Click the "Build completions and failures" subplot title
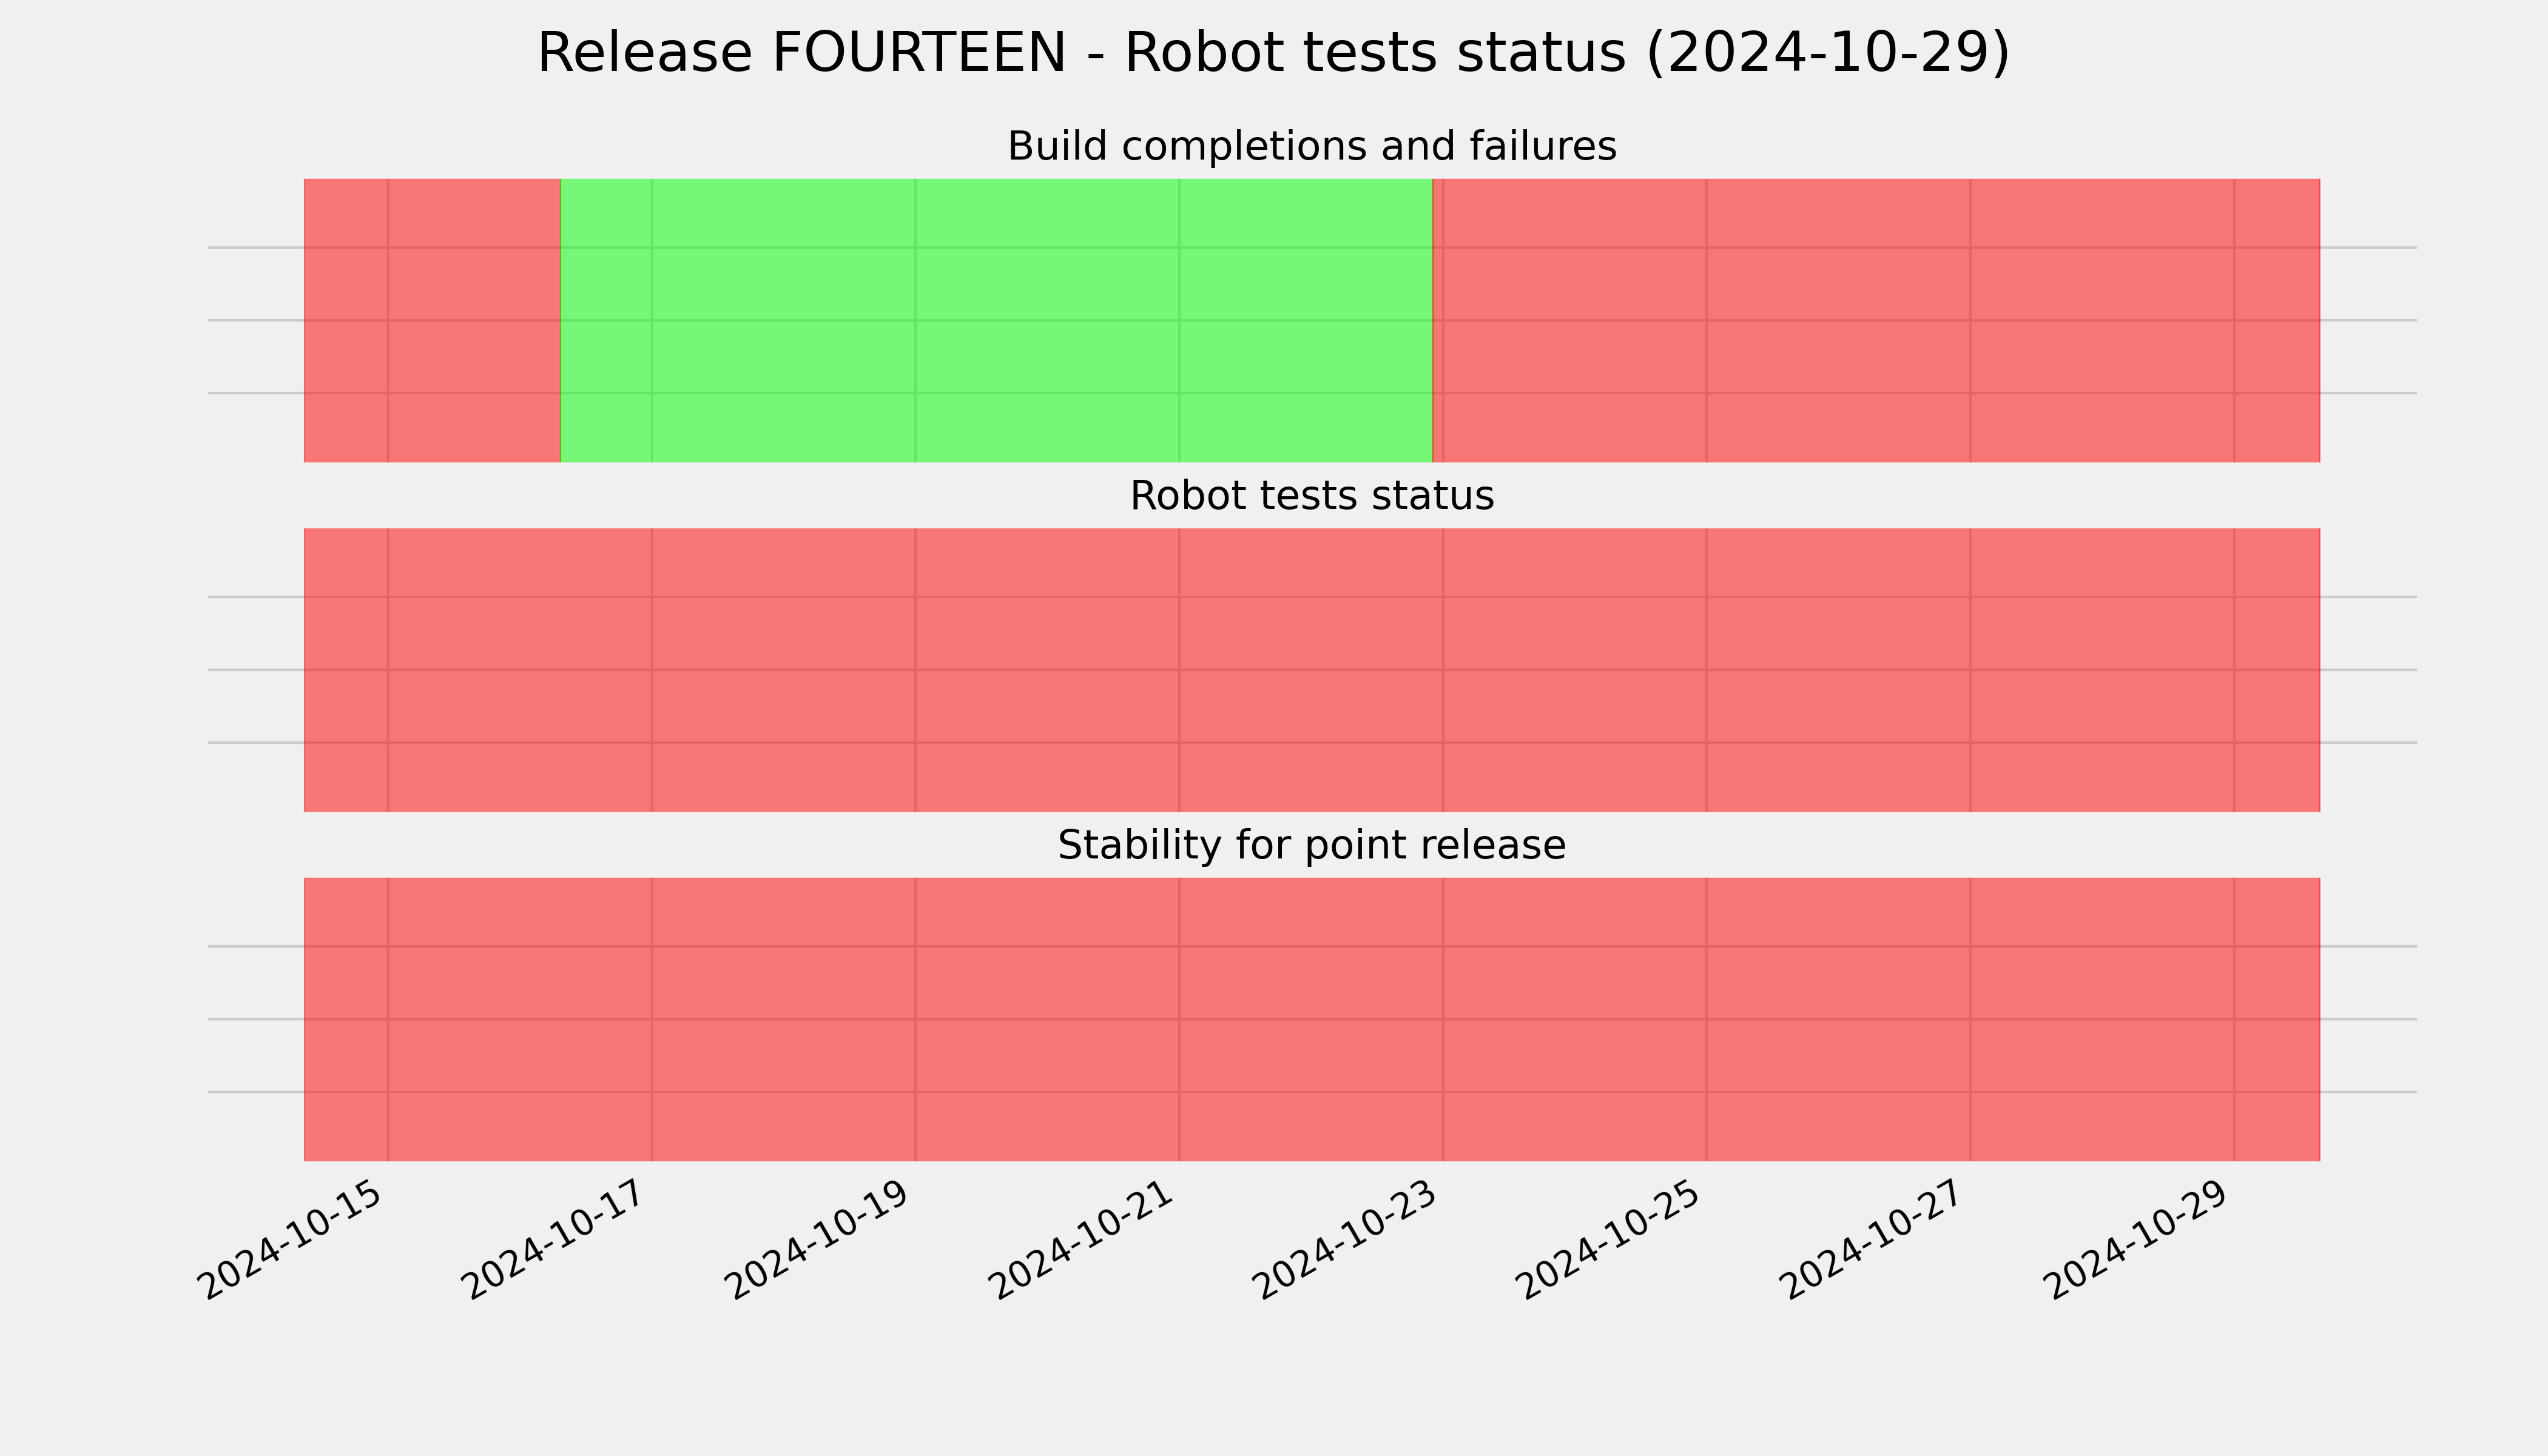This screenshot has width=2548, height=1456. [1311, 146]
